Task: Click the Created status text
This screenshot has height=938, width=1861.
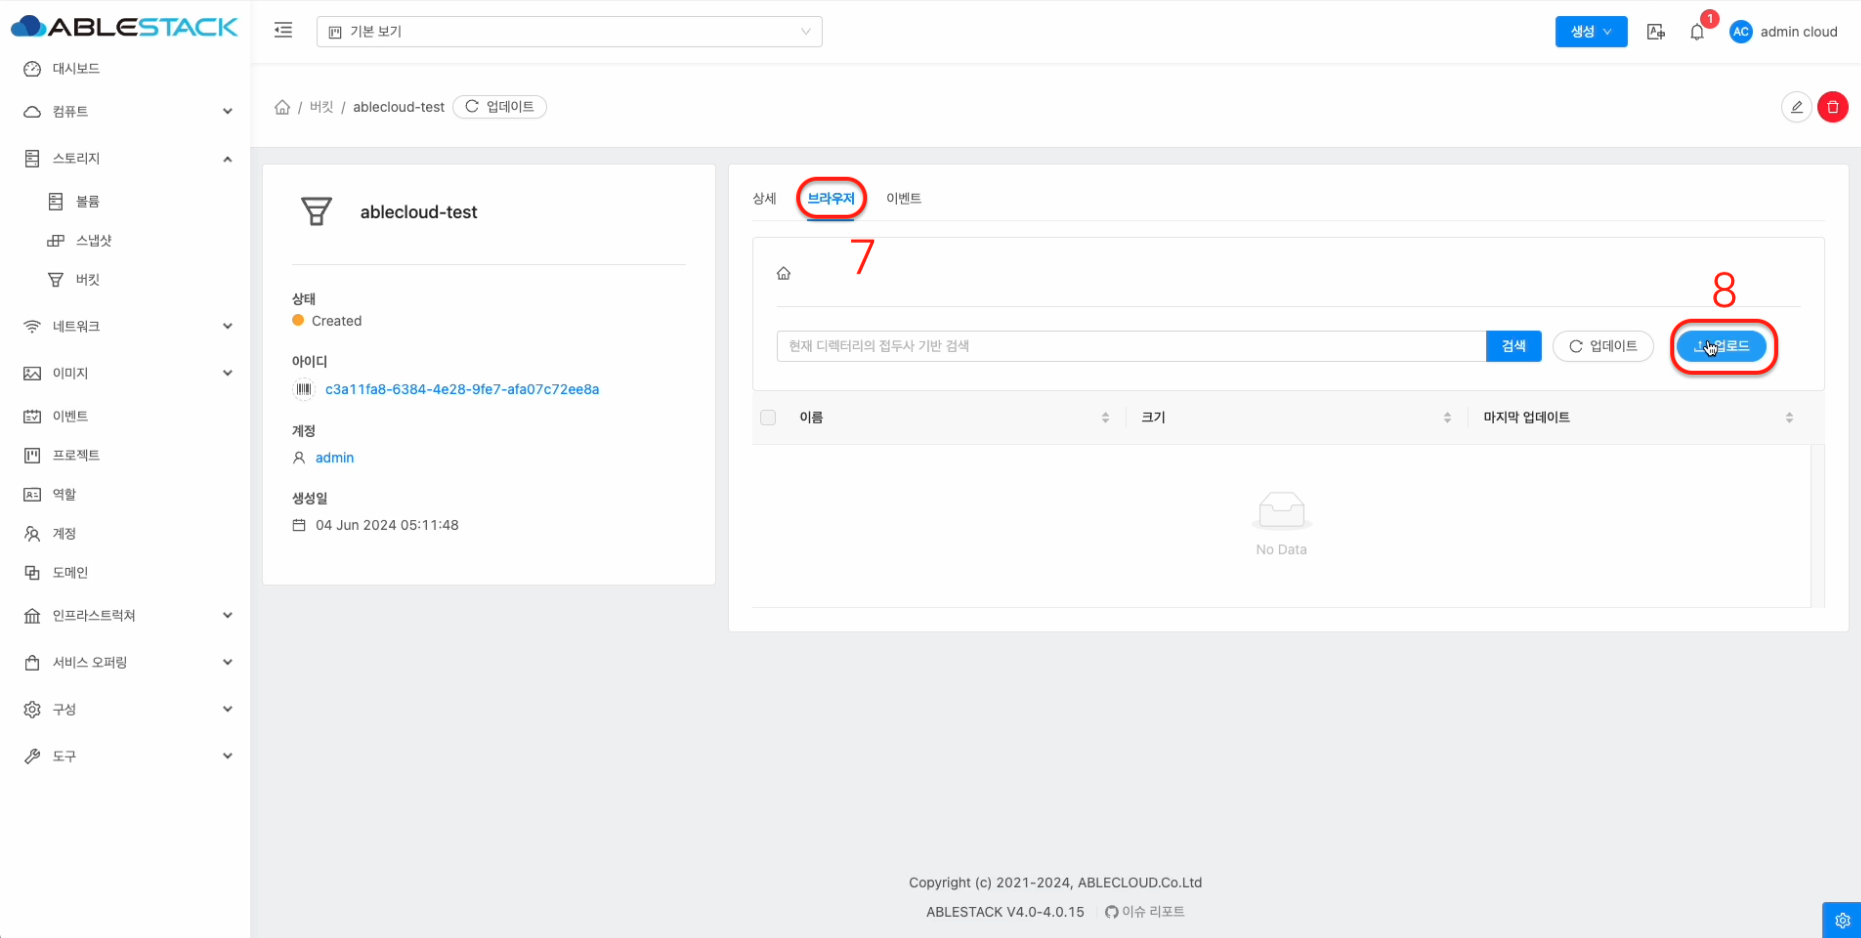Action: pyautogui.click(x=337, y=321)
